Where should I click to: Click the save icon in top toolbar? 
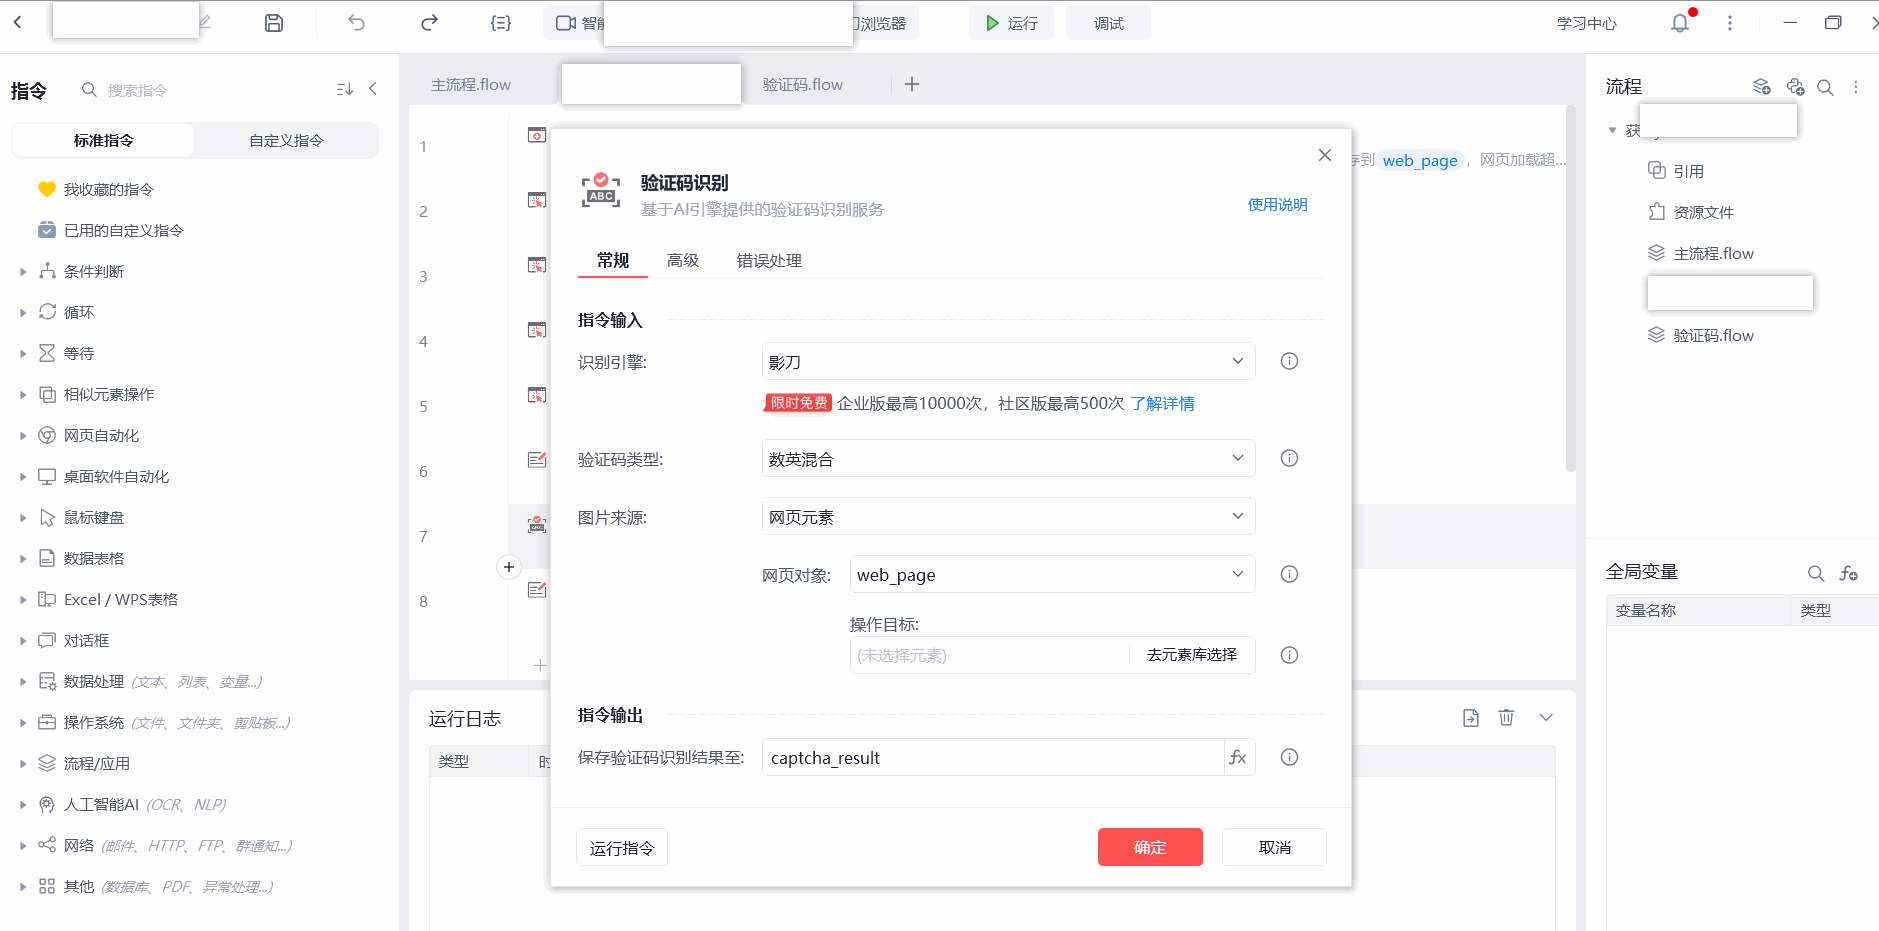click(x=274, y=23)
